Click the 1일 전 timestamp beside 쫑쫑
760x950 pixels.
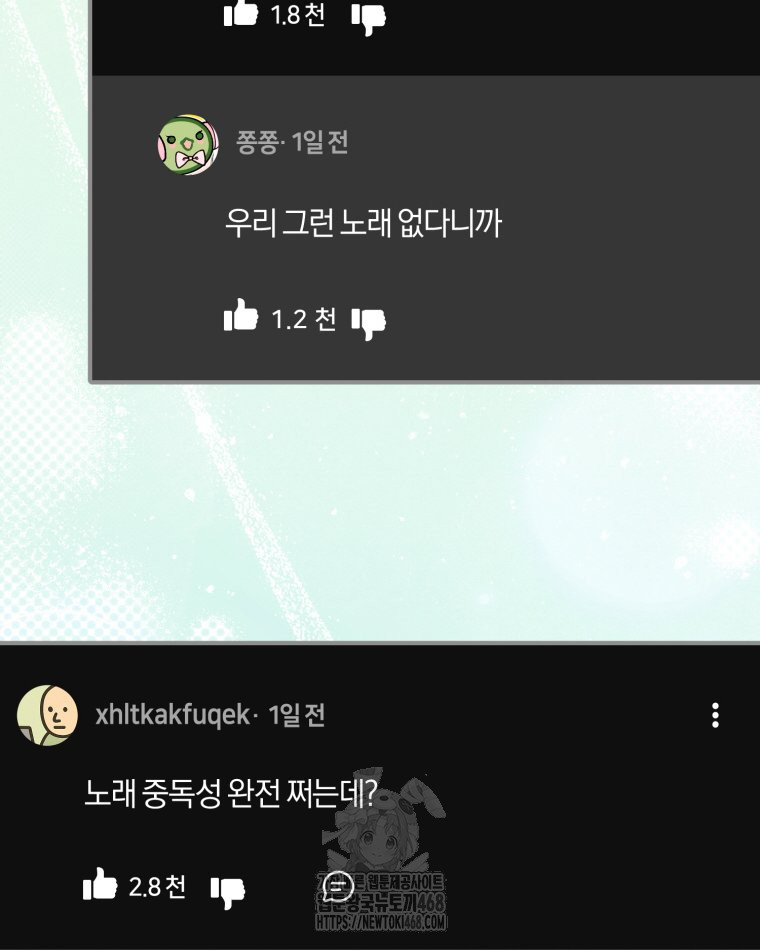(319, 142)
